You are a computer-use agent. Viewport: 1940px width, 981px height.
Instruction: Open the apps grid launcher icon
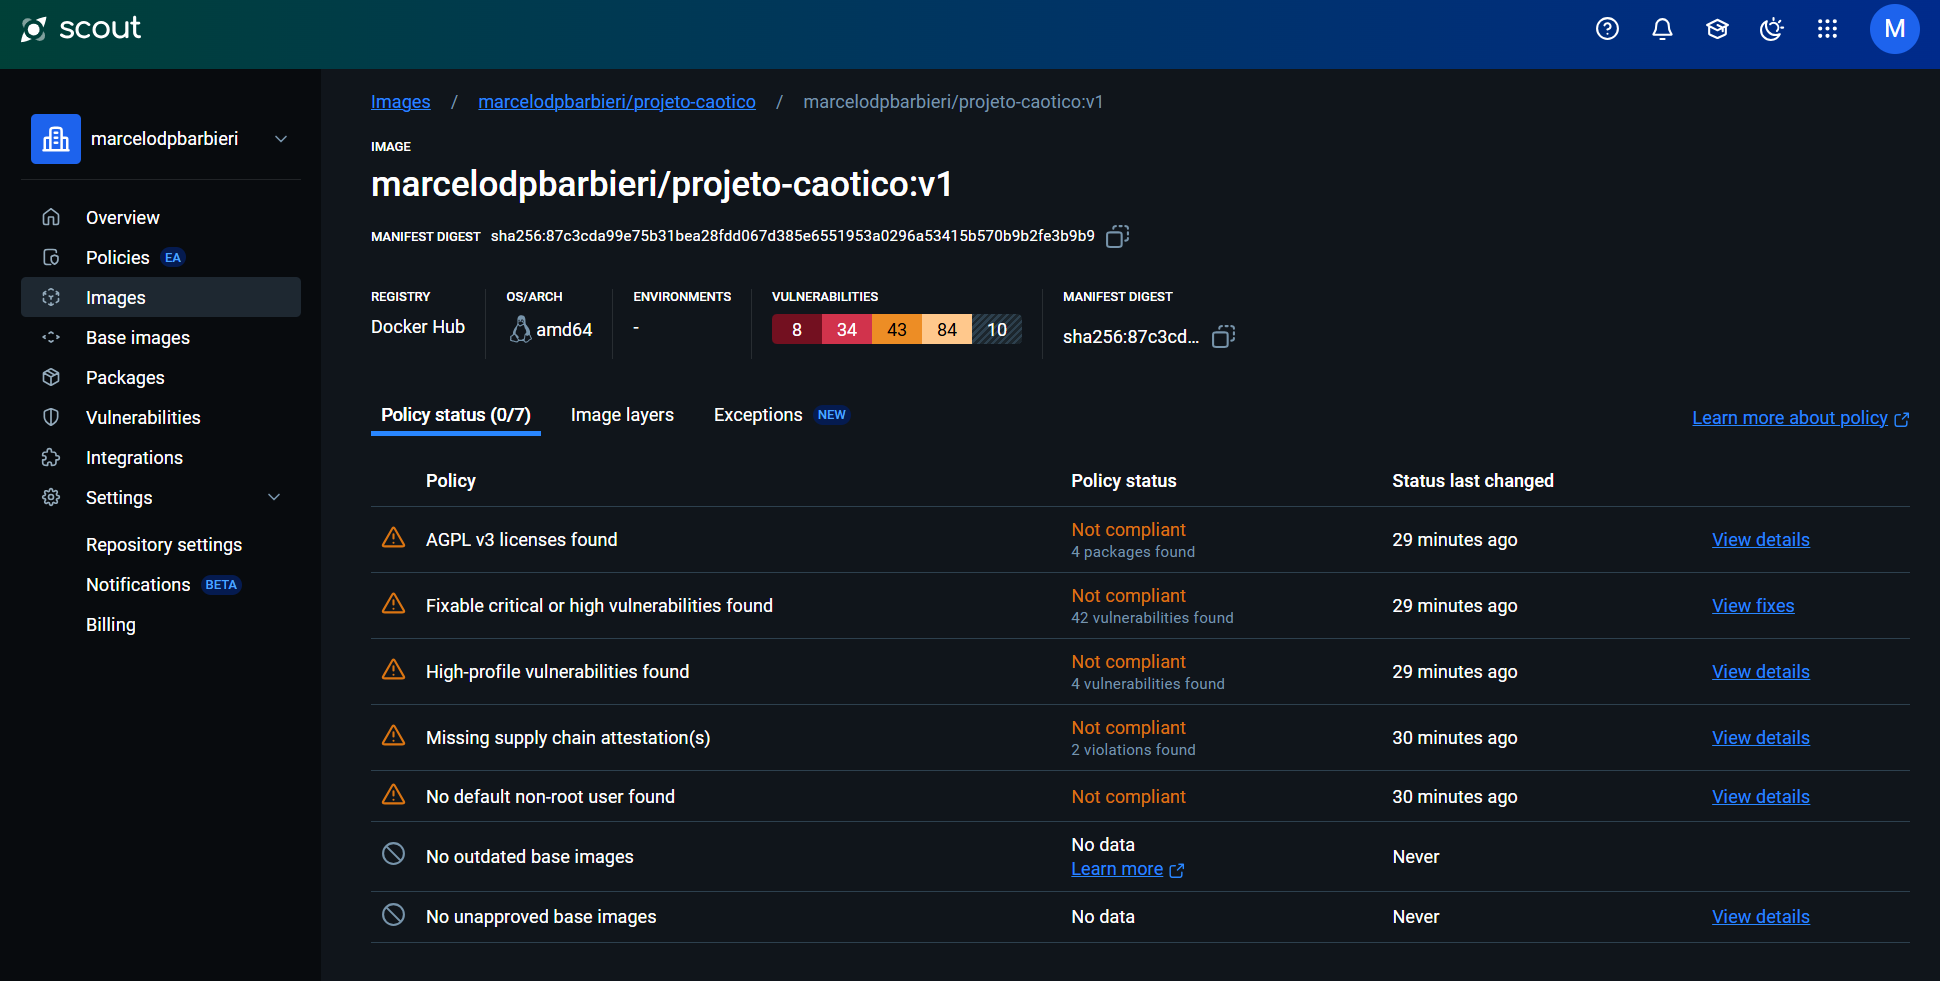click(1827, 29)
